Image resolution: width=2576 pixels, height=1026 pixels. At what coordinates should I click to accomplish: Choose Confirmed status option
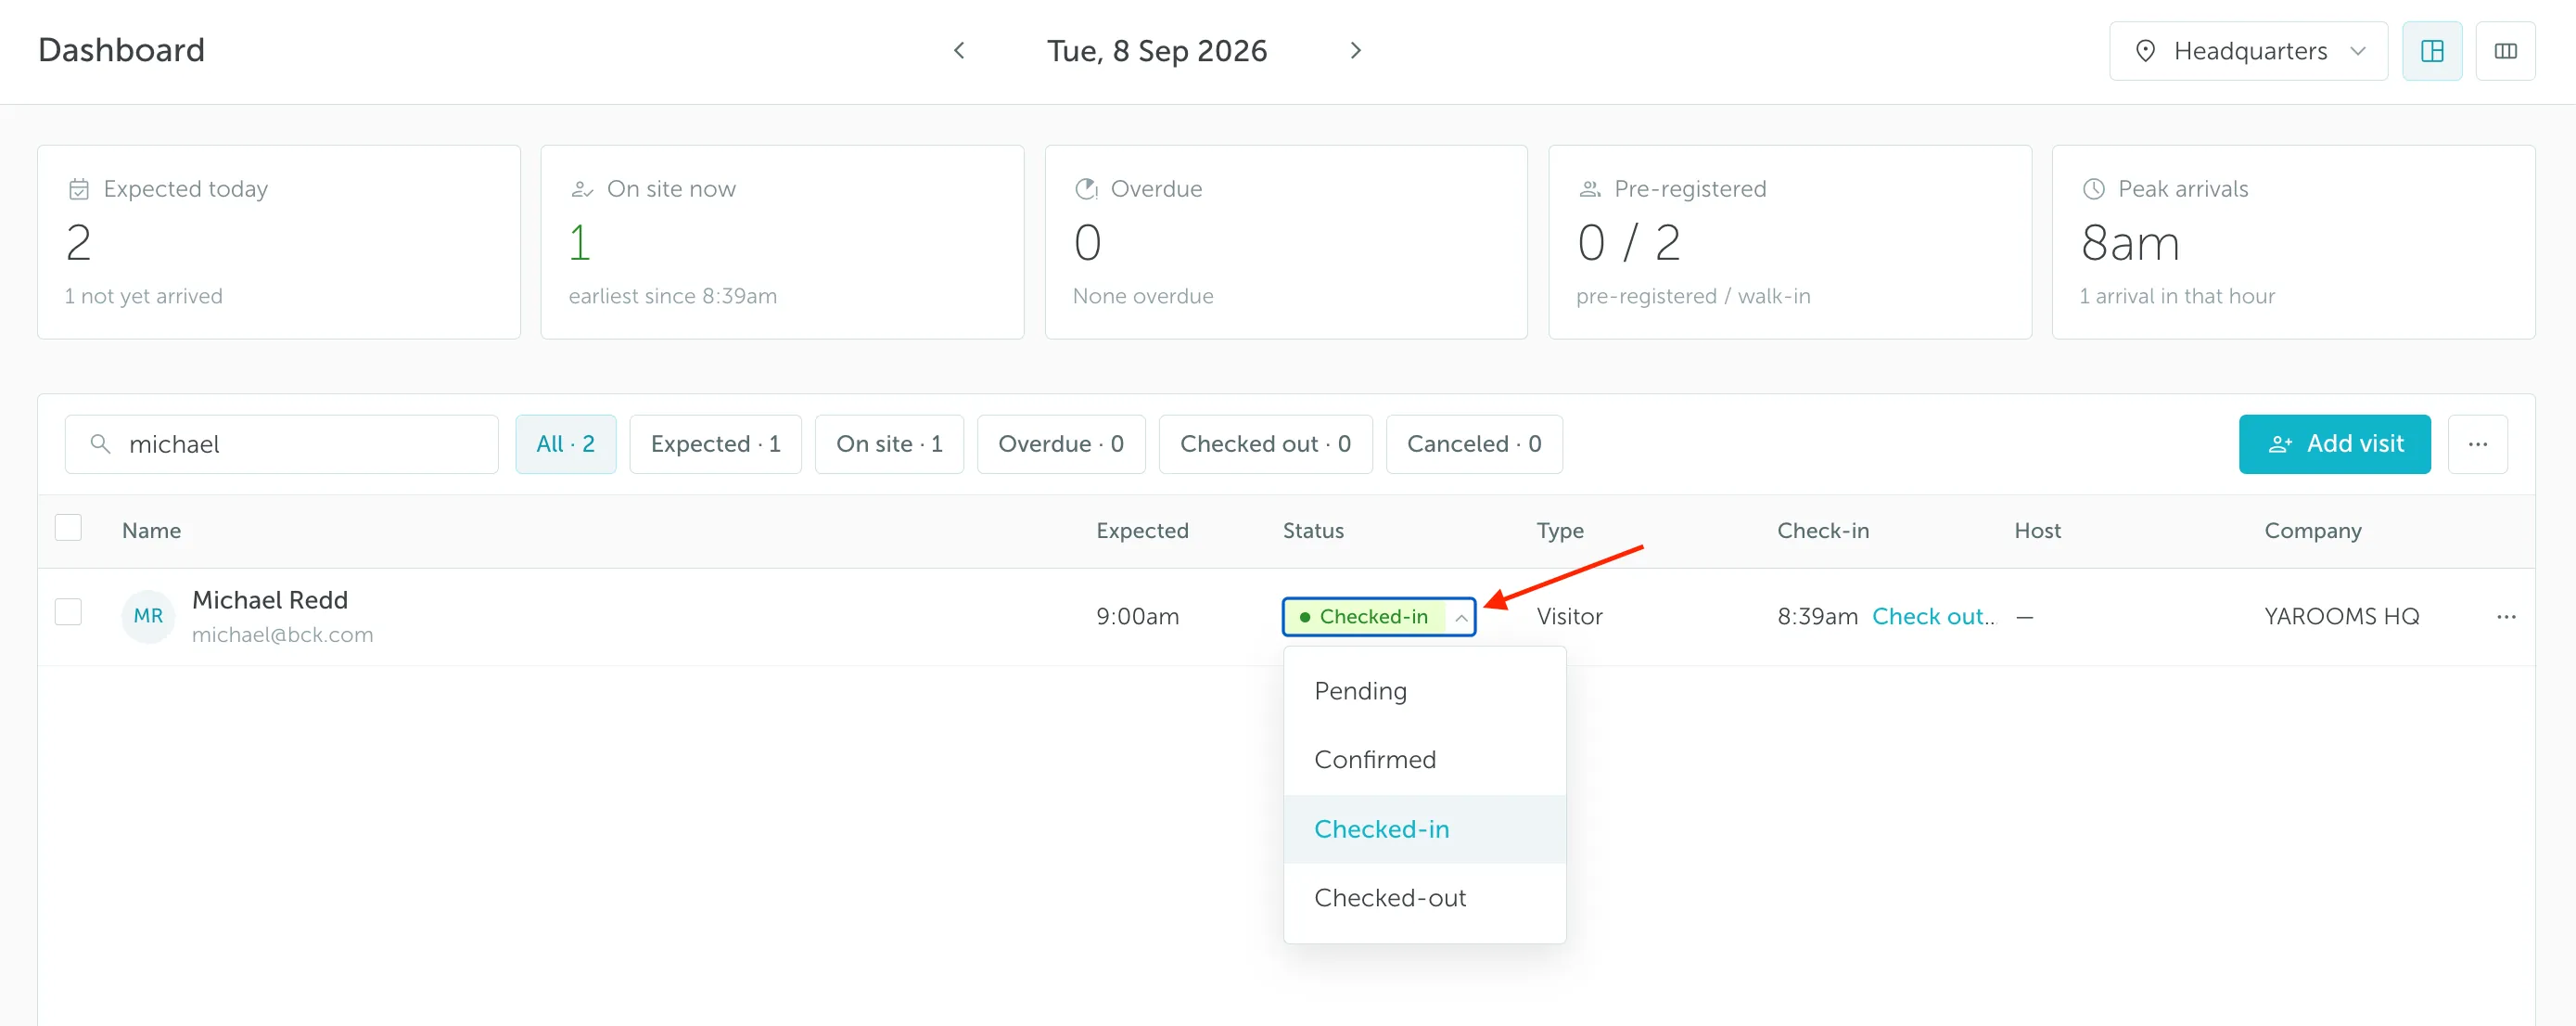1424,760
